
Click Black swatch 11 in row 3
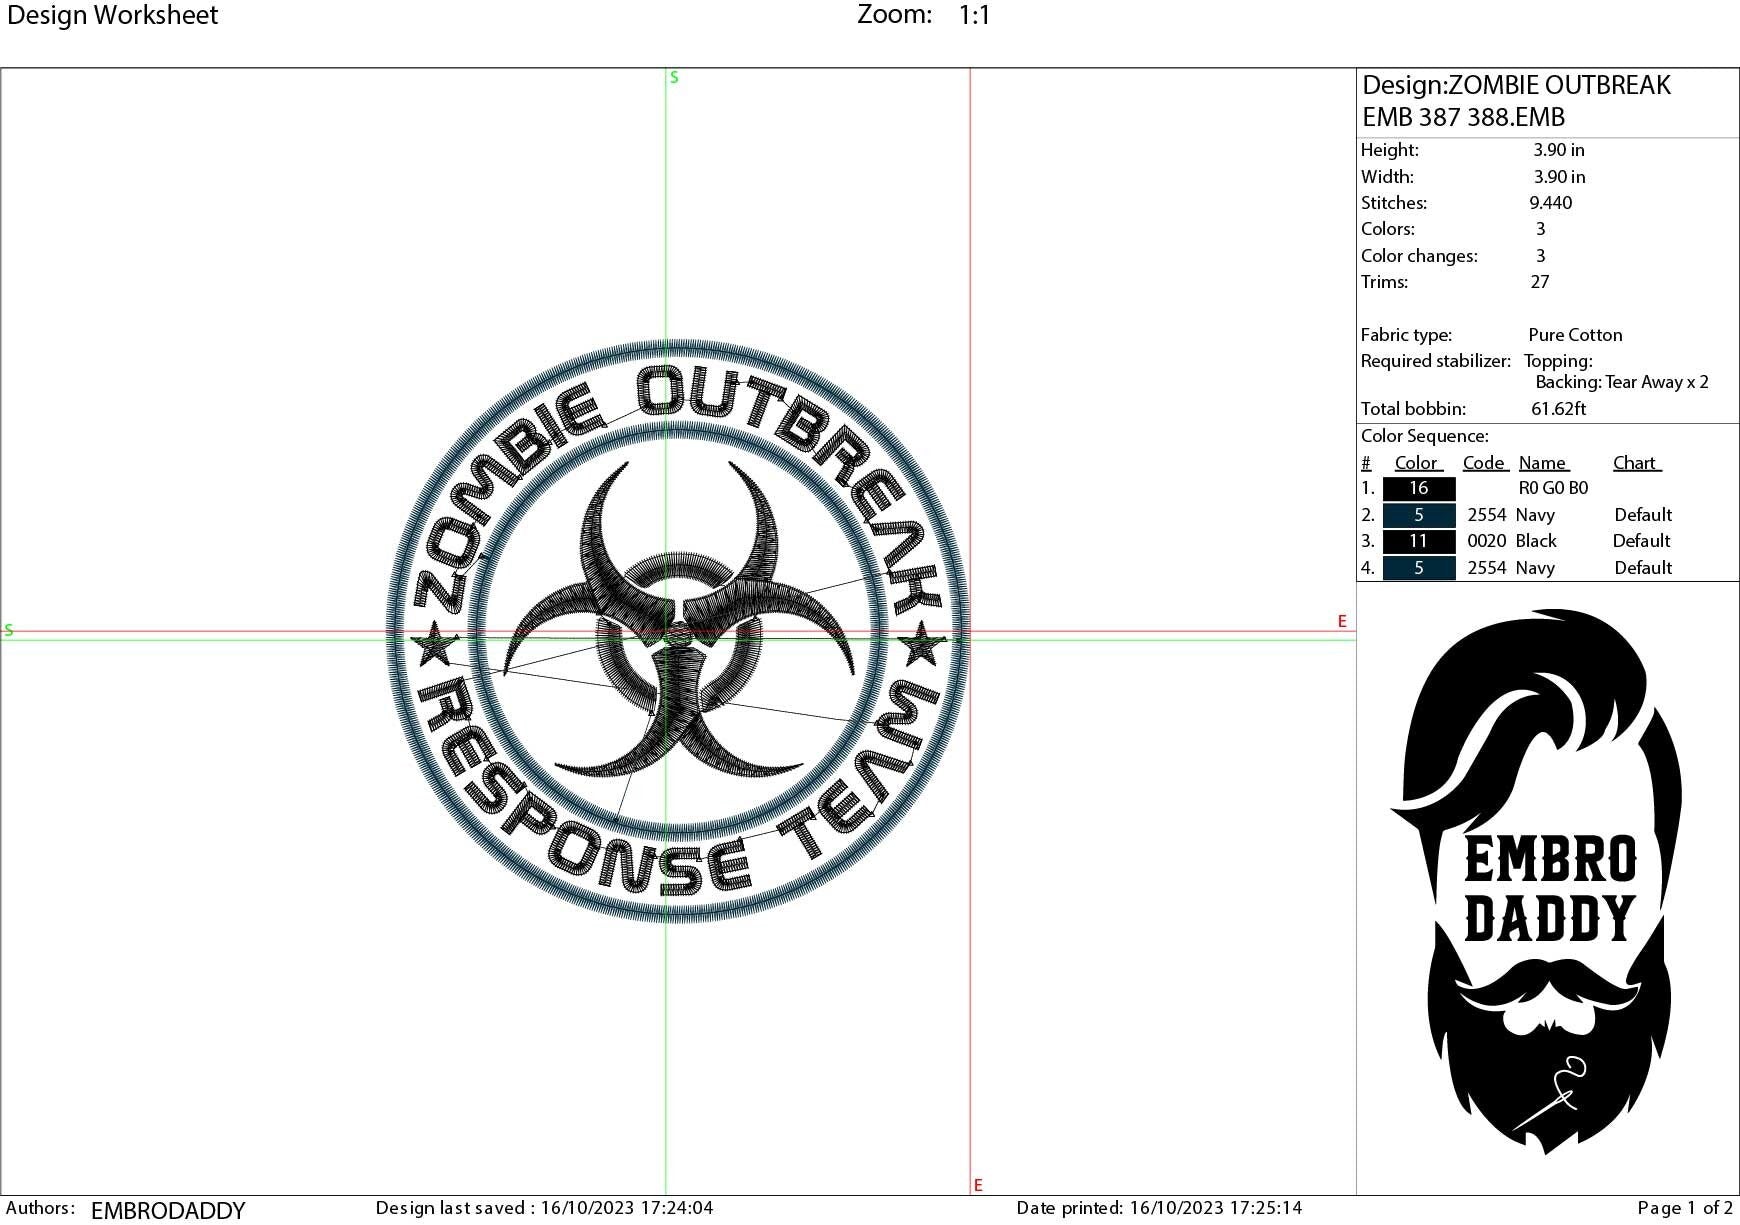[x=1418, y=541]
